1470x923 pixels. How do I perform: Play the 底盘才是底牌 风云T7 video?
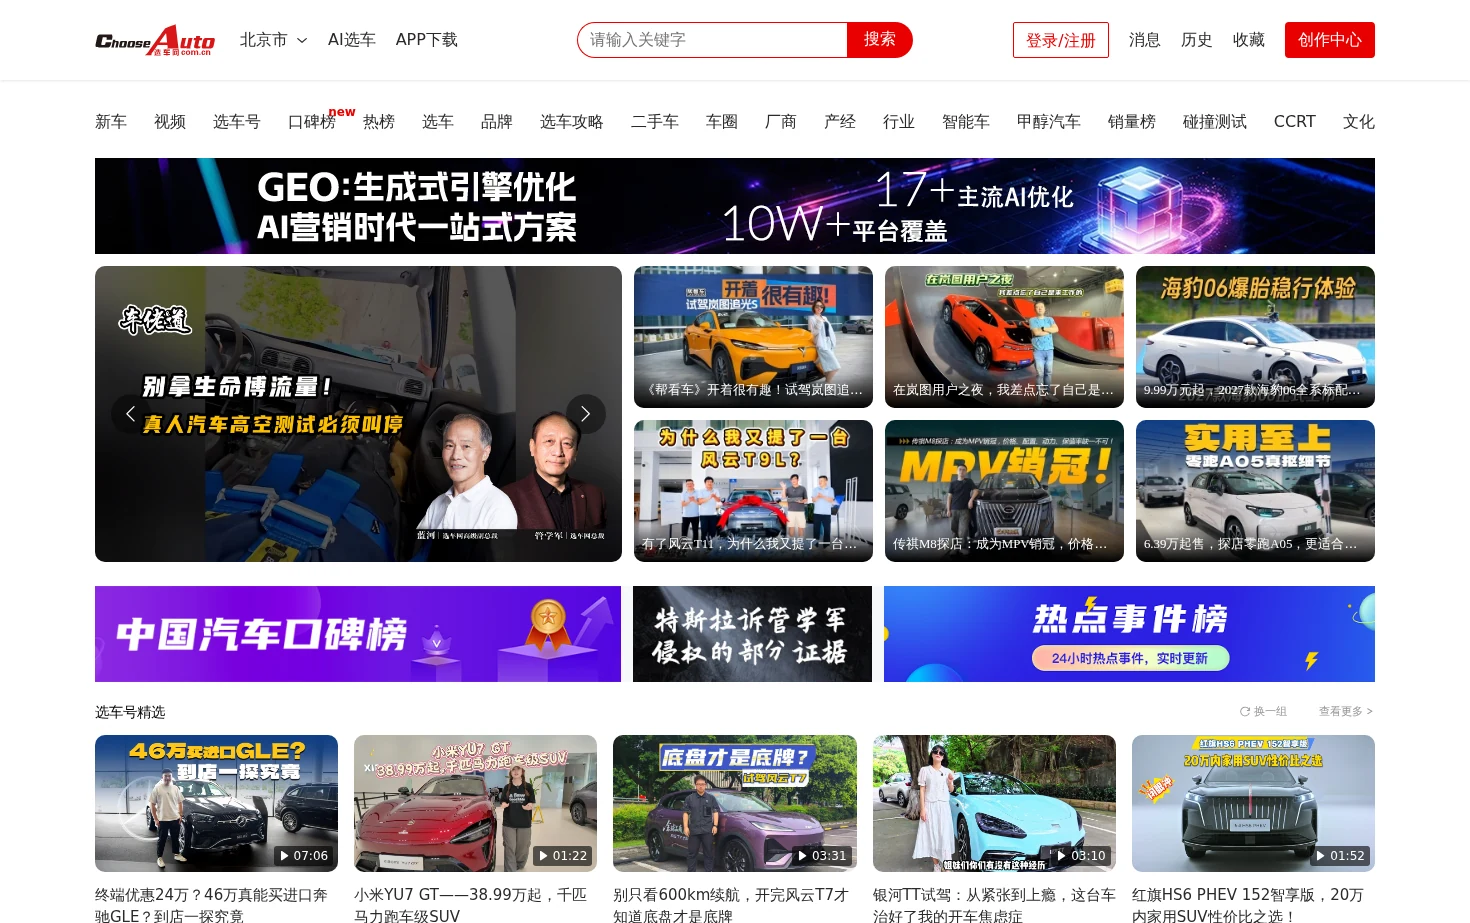[735, 804]
